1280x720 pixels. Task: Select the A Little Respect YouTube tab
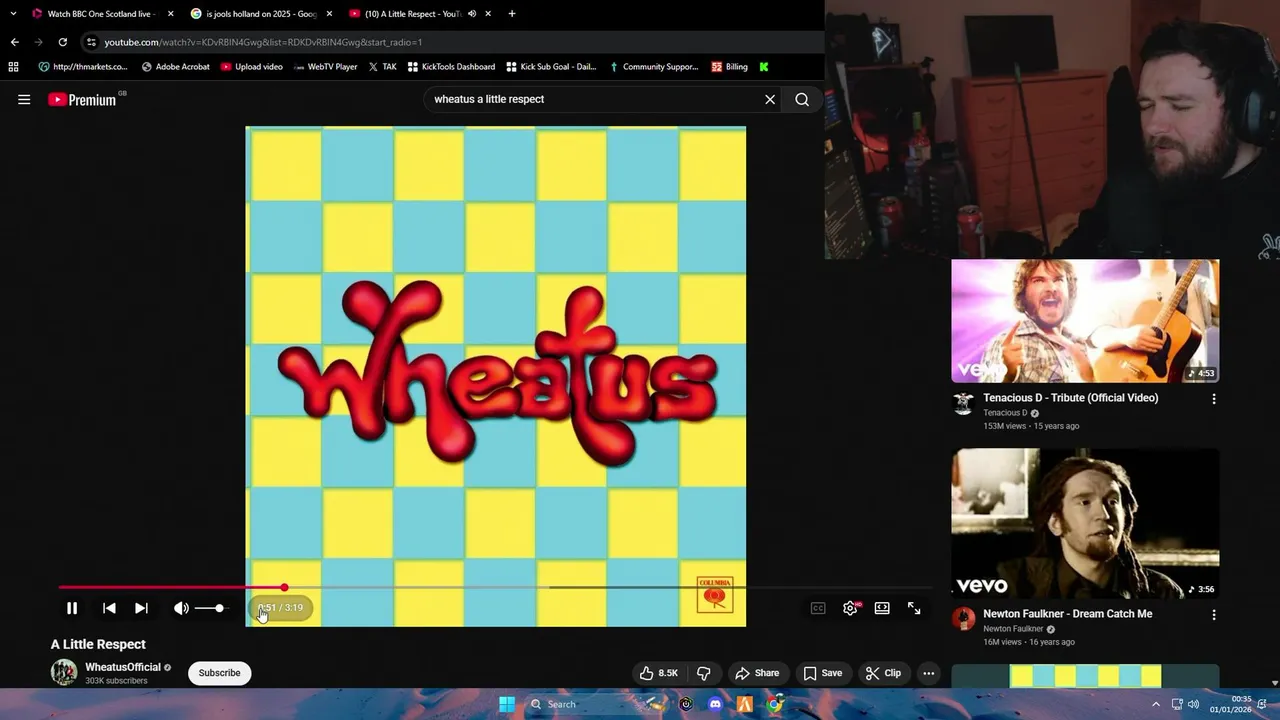[x=410, y=14]
